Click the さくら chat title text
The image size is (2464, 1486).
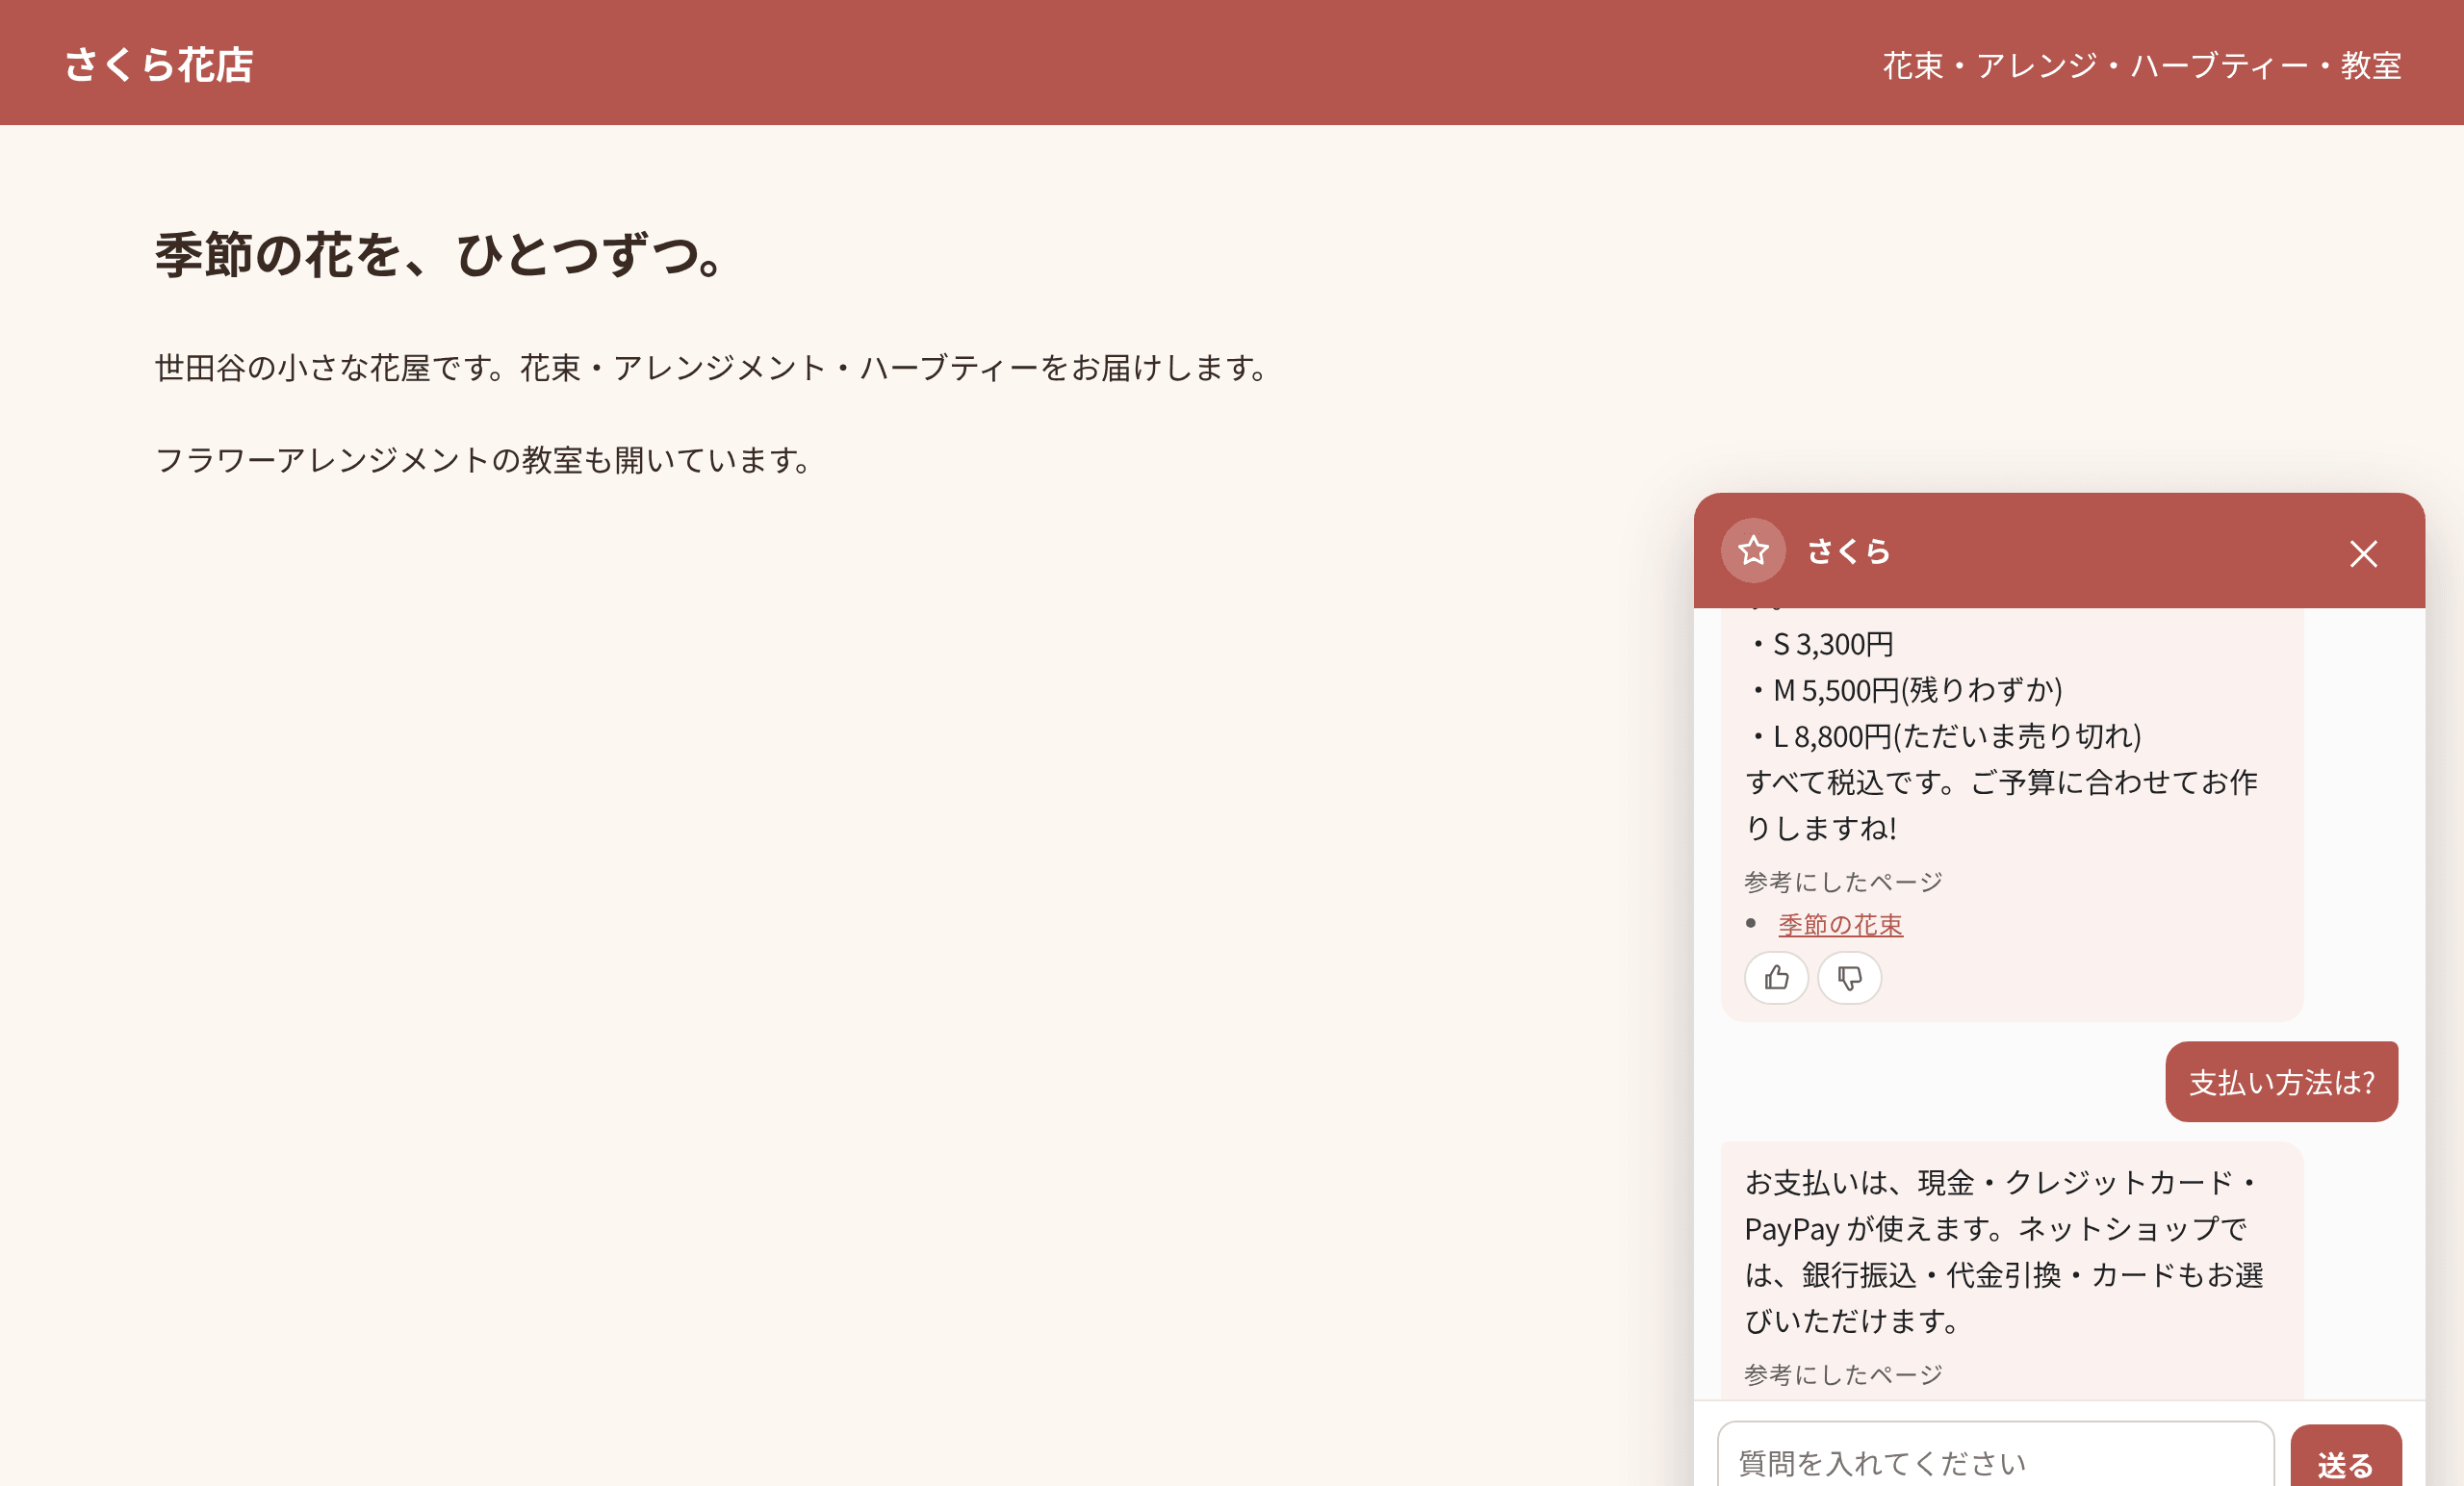1848,551
